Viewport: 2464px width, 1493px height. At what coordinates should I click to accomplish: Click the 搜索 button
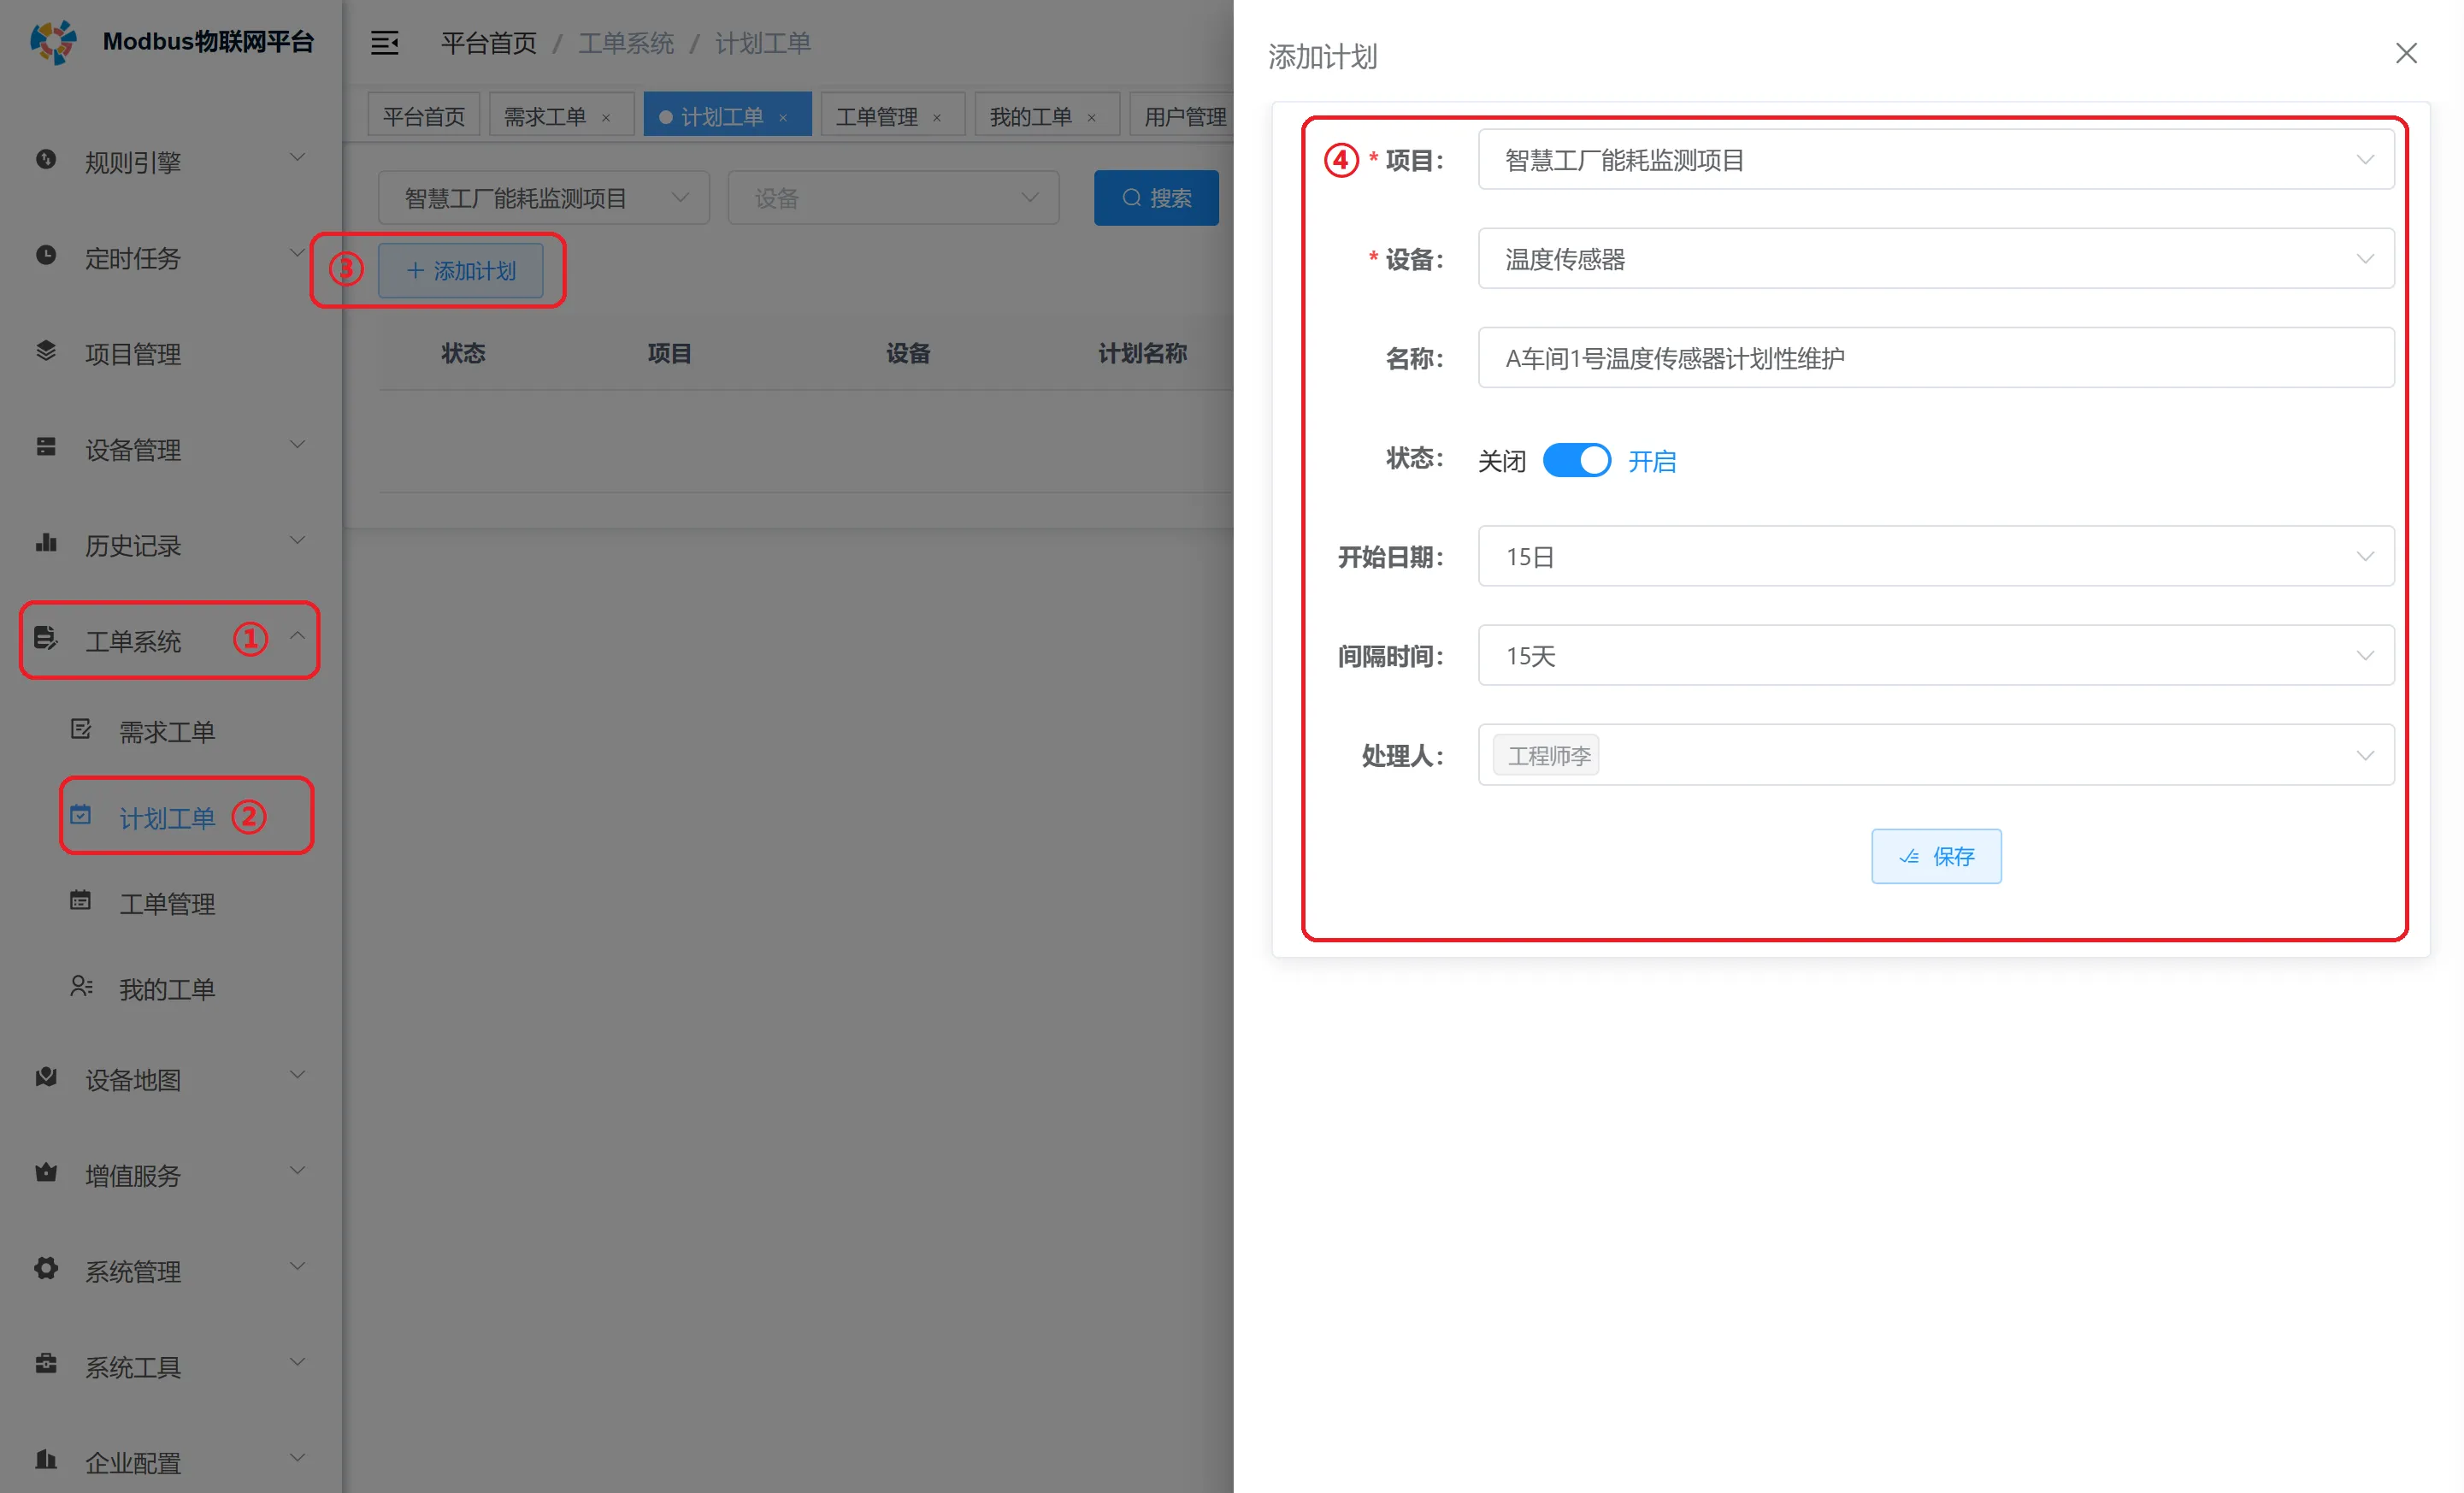click(1157, 197)
